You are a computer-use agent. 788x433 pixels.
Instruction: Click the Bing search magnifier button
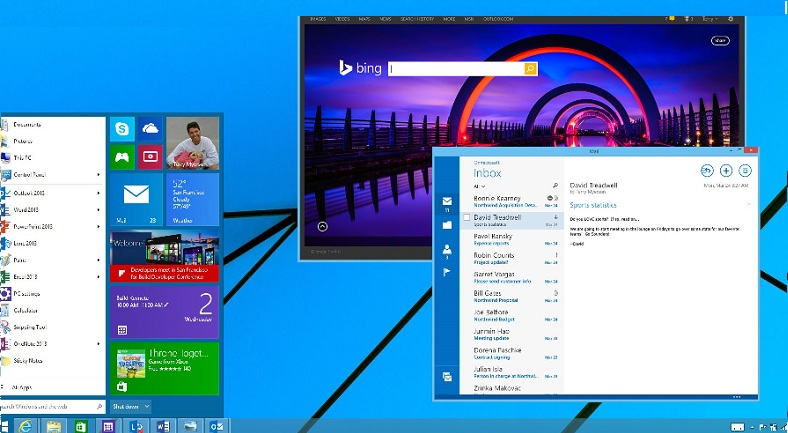pos(531,68)
